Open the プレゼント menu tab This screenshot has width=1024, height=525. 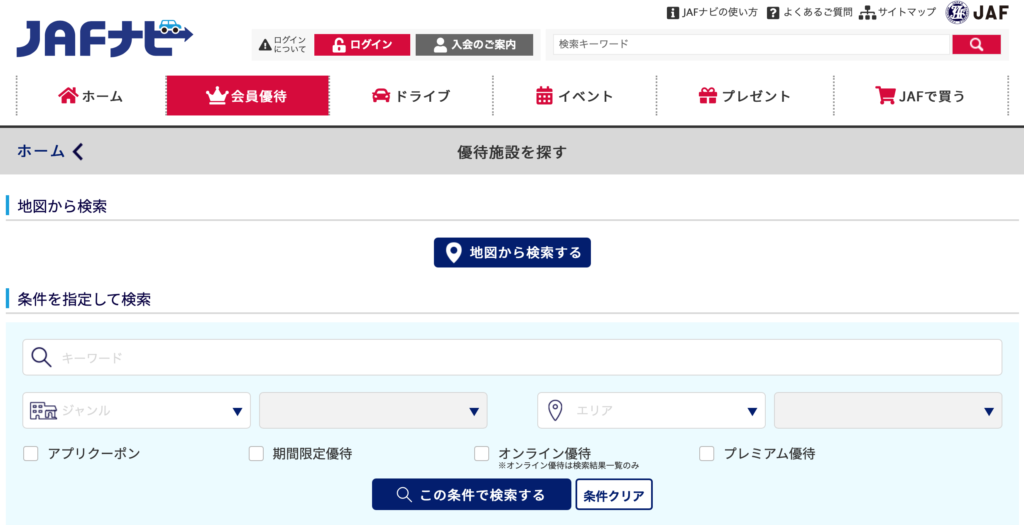point(744,96)
